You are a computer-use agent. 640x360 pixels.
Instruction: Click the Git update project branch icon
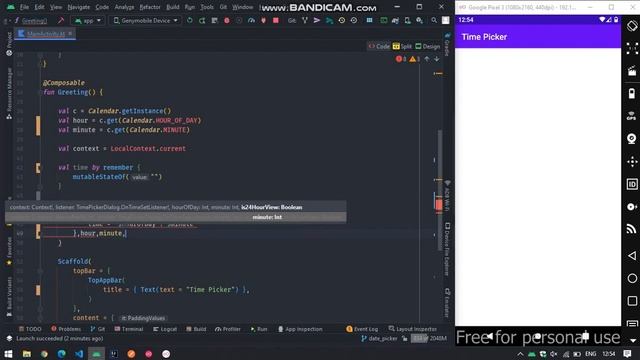(x=304, y=20)
